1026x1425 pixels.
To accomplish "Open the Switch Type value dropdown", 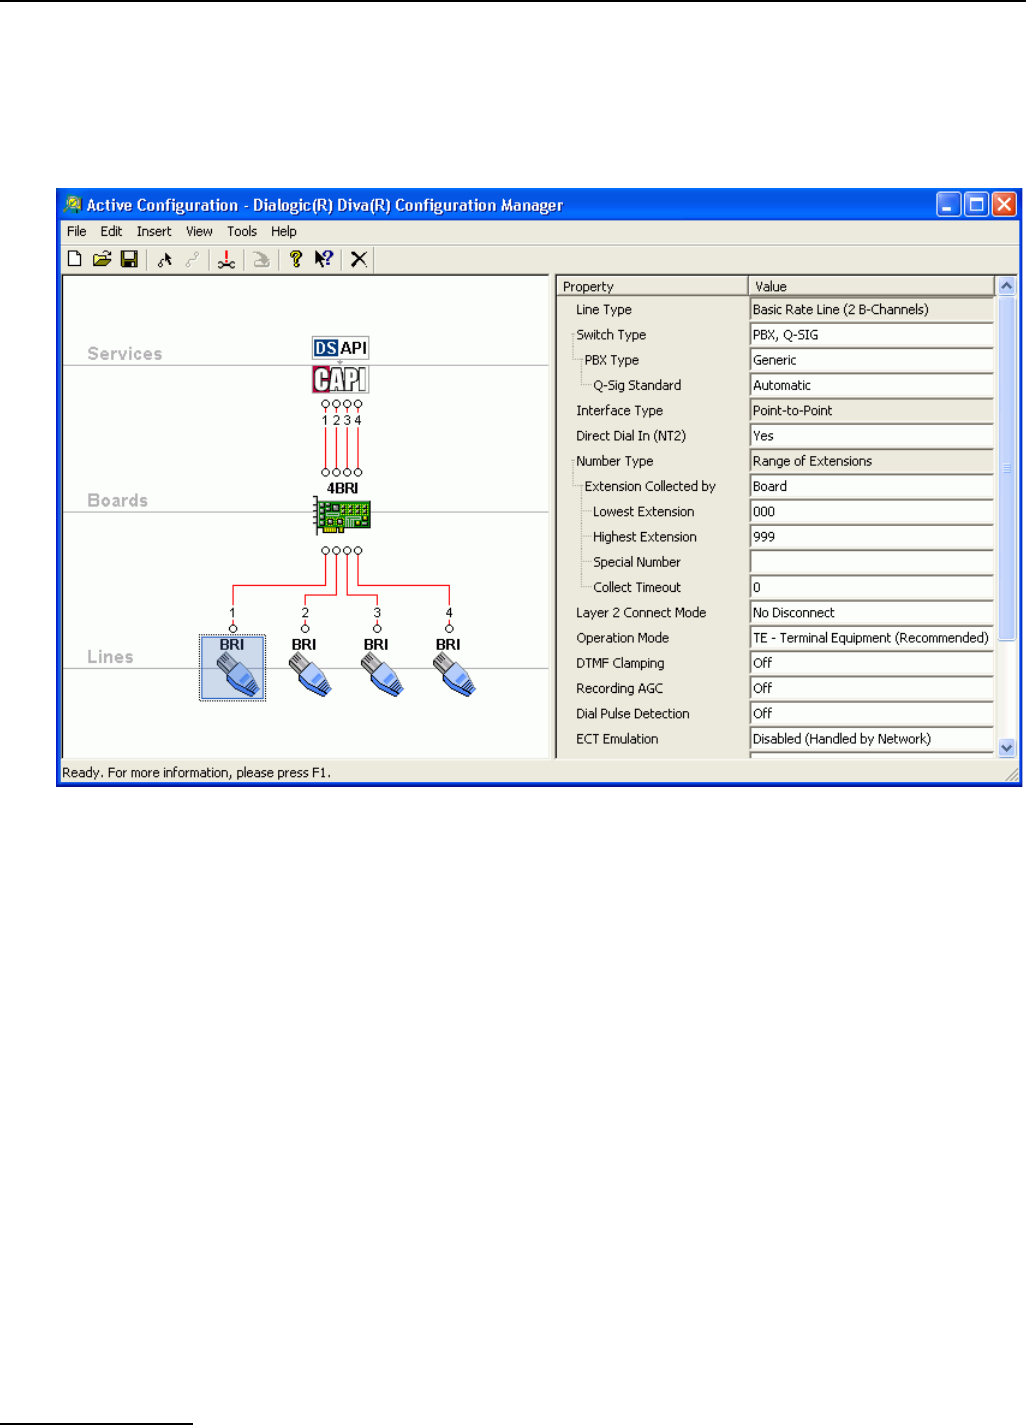I will click(x=872, y=335).
